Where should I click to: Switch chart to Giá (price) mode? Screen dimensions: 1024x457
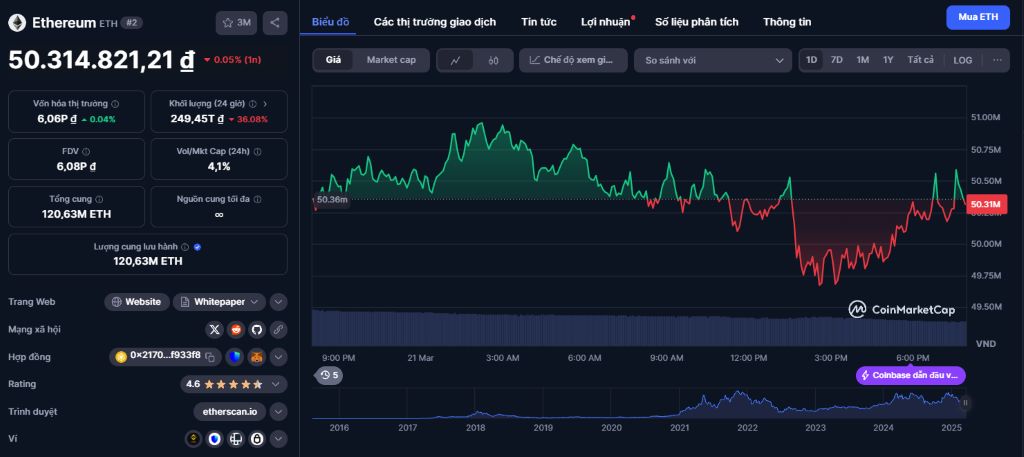[334, 60]
